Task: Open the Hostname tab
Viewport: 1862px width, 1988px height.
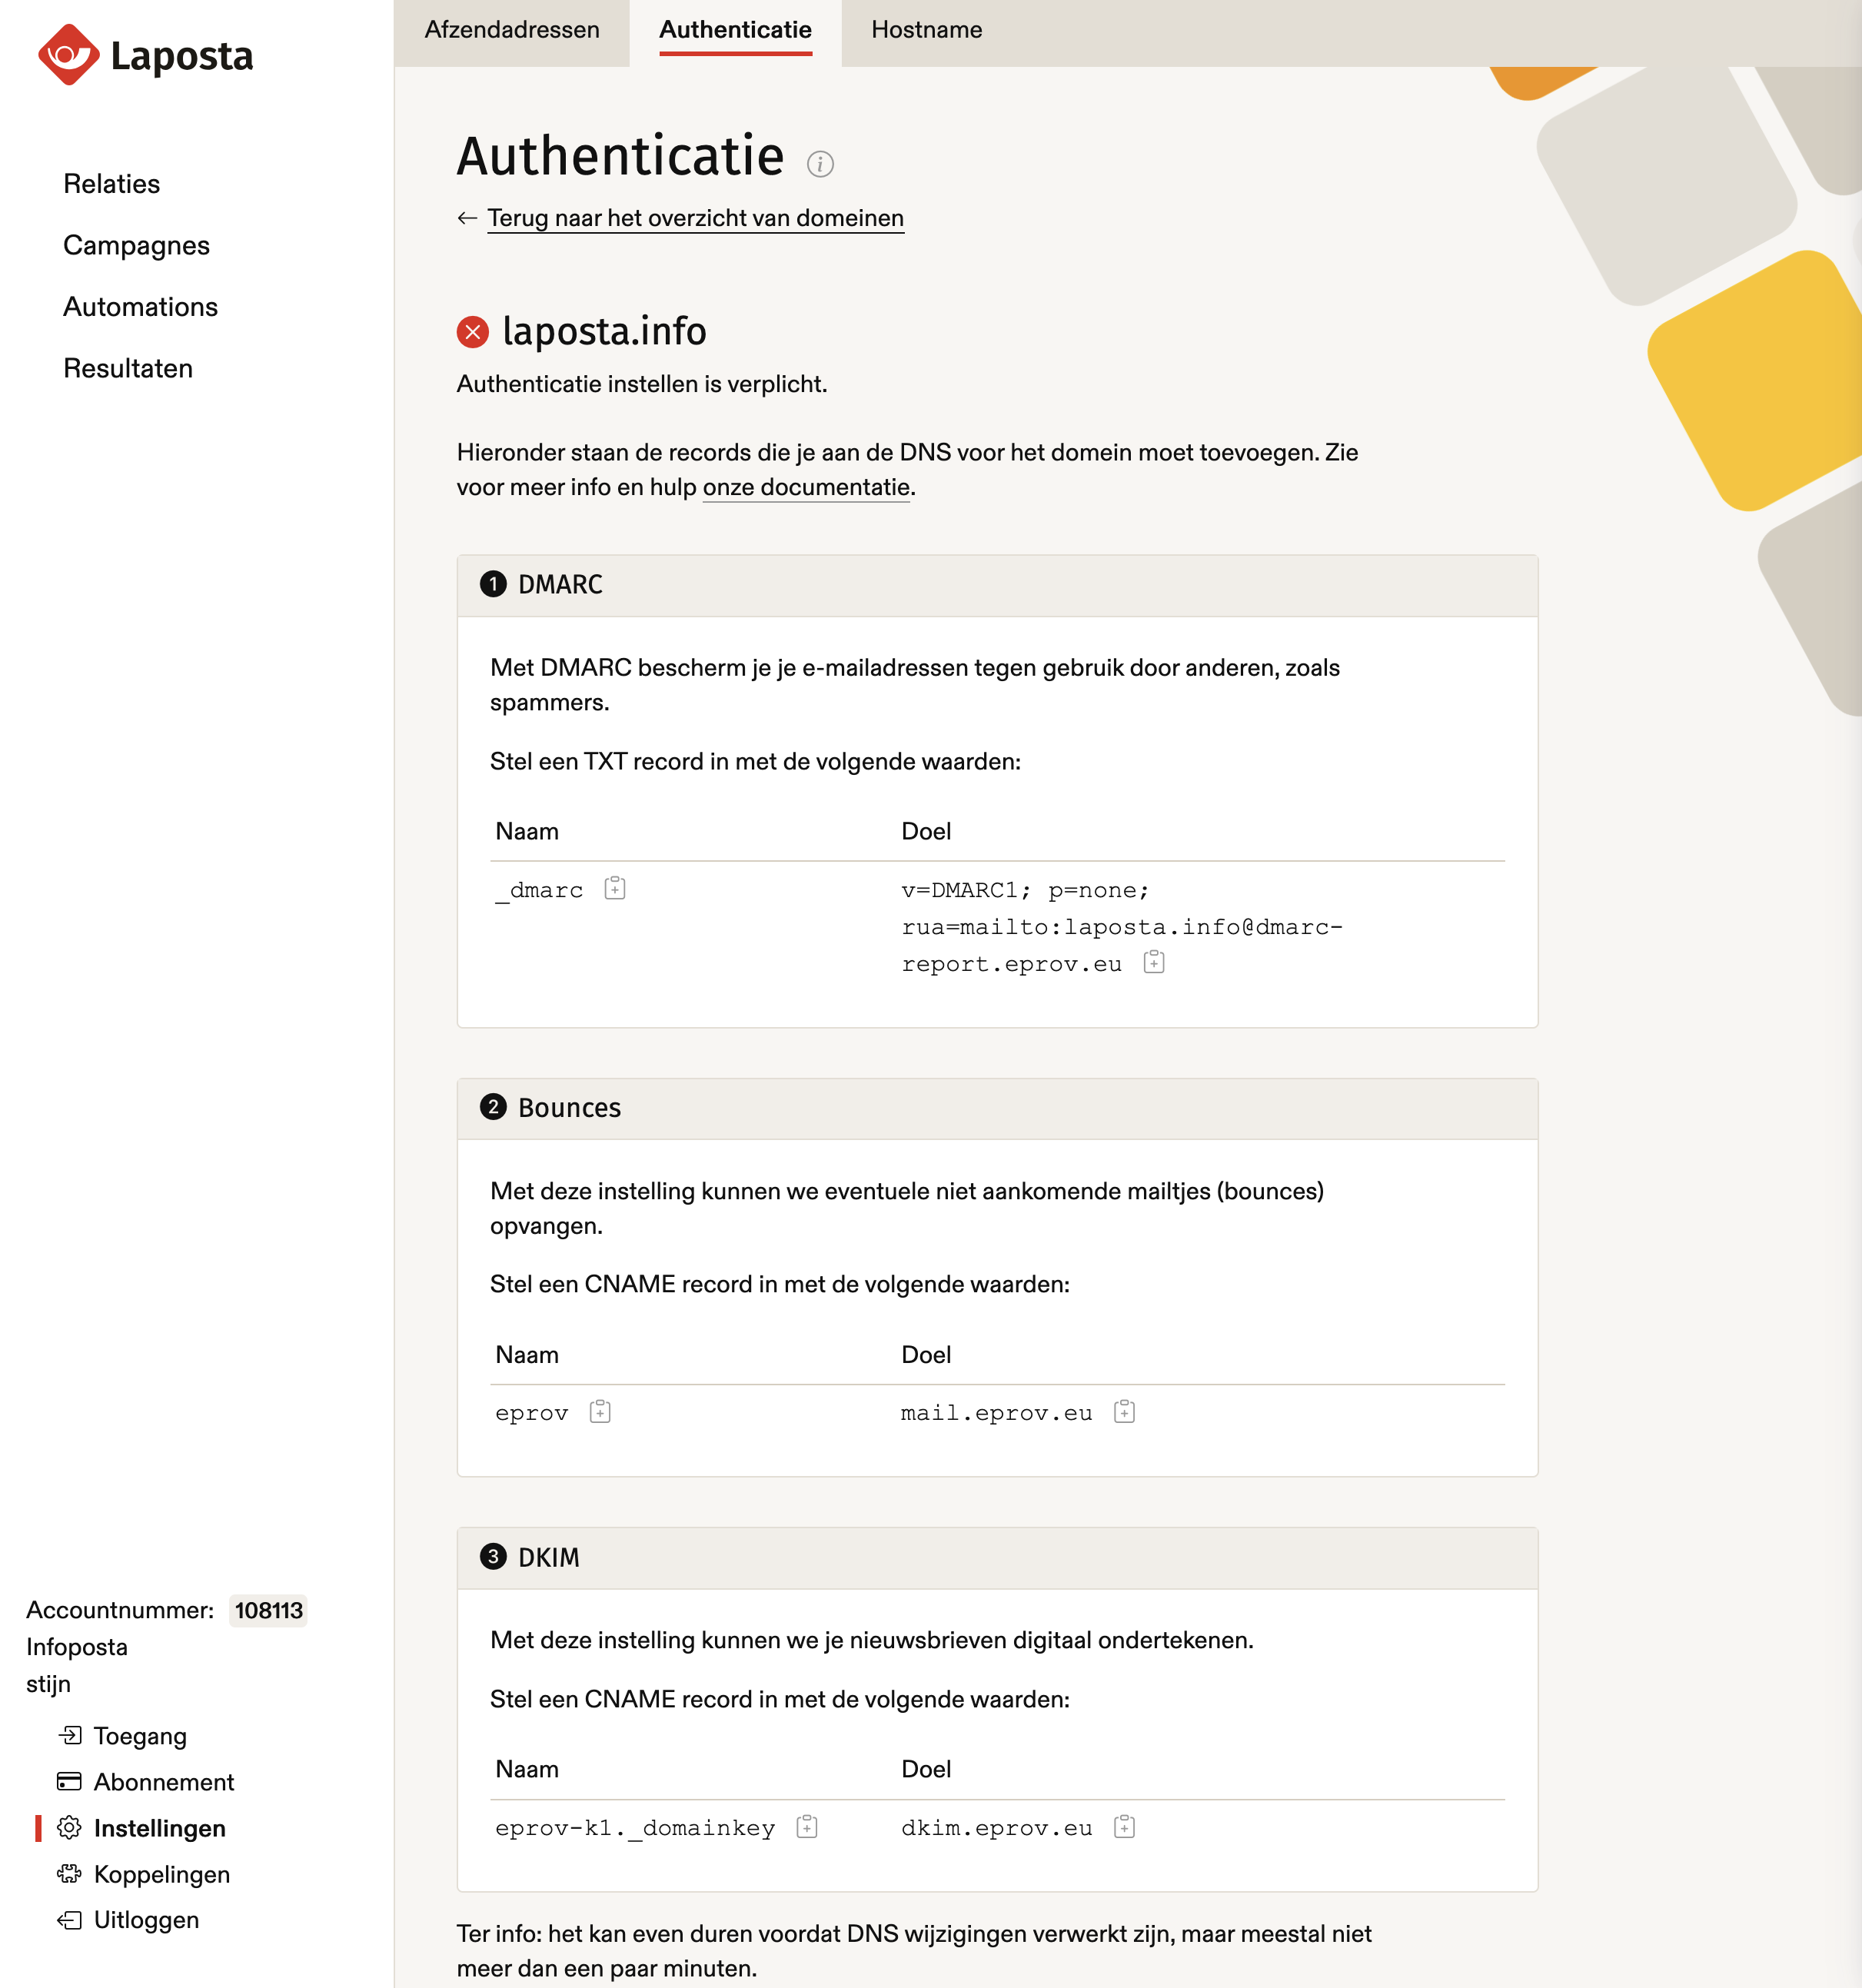Action: point(926,30)
